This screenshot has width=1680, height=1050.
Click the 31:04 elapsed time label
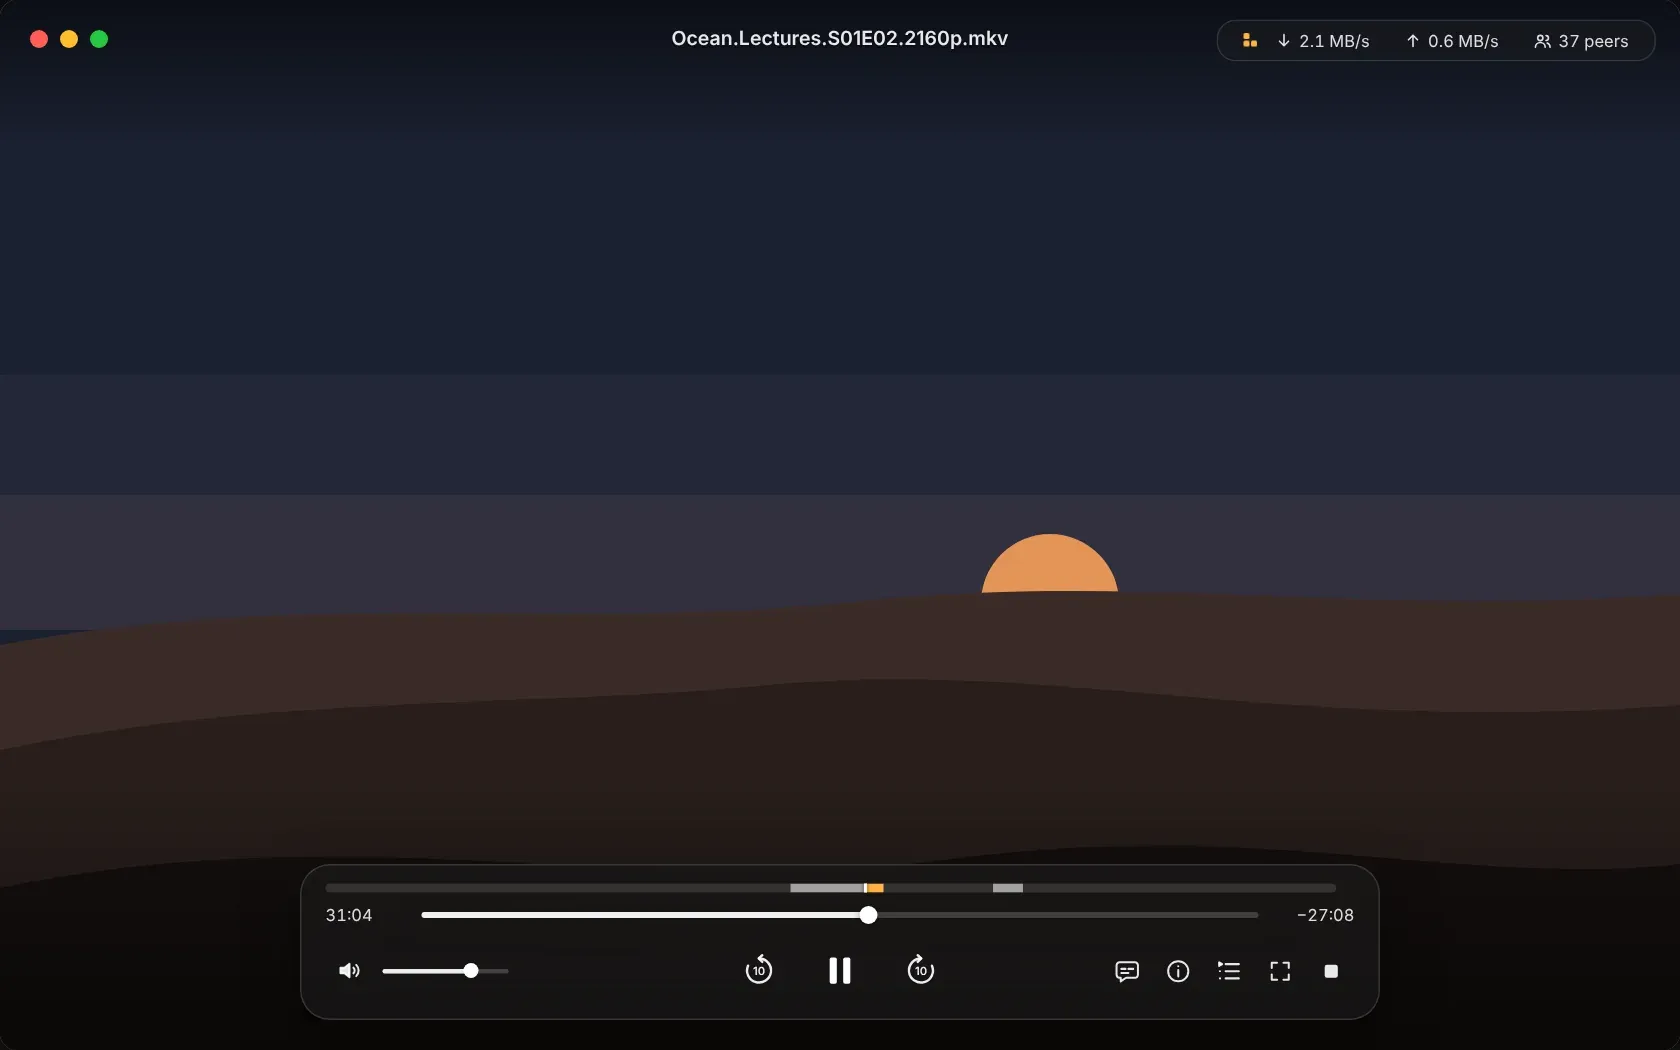point(349,915)
